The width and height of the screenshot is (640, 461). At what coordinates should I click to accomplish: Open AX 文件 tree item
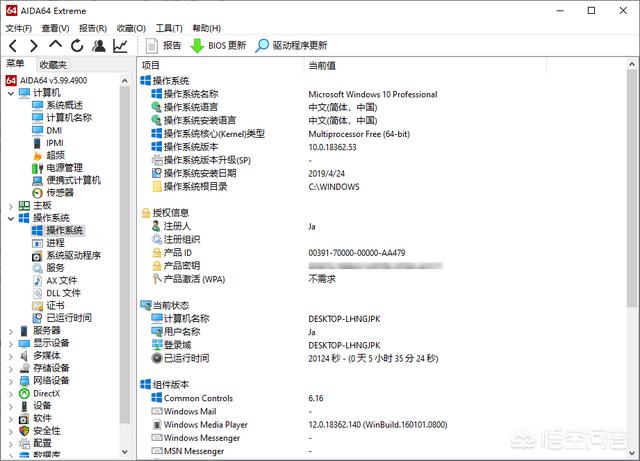55,281
